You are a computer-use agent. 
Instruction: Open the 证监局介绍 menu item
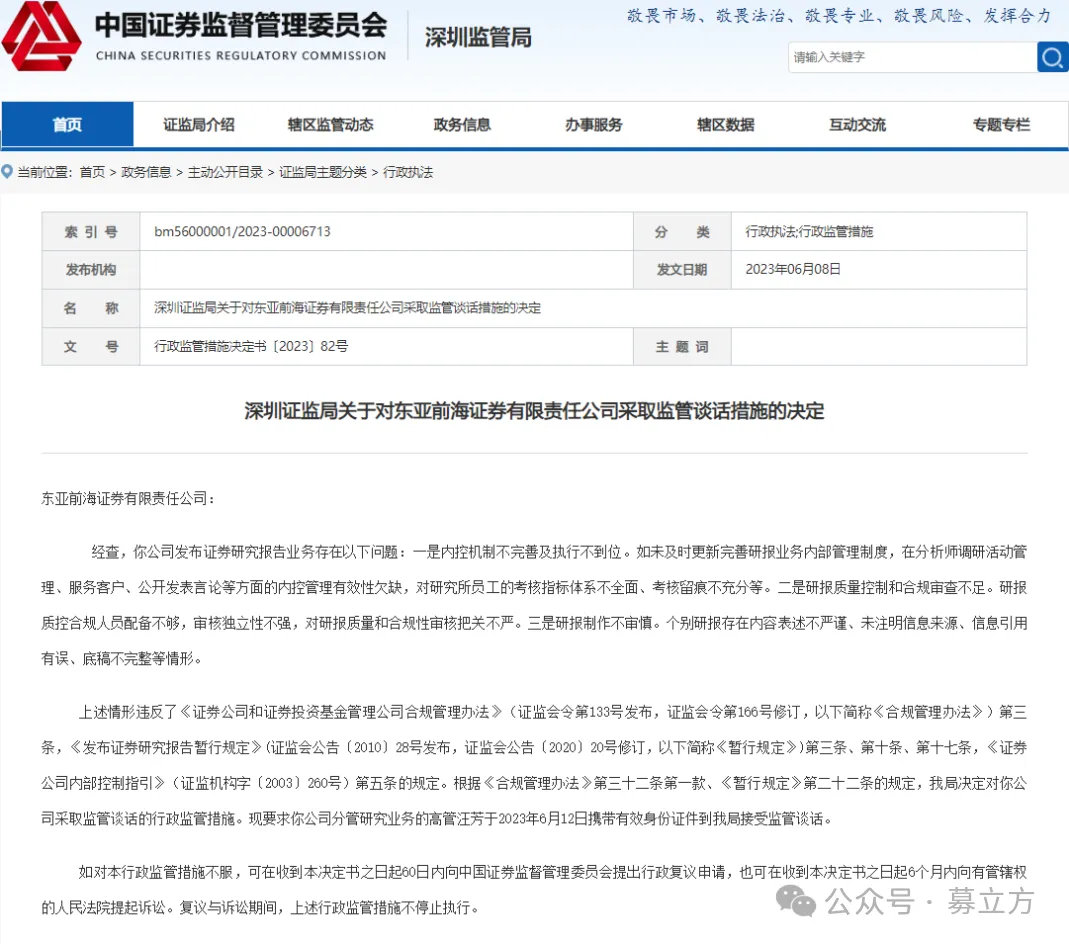[x=199, y=125]
